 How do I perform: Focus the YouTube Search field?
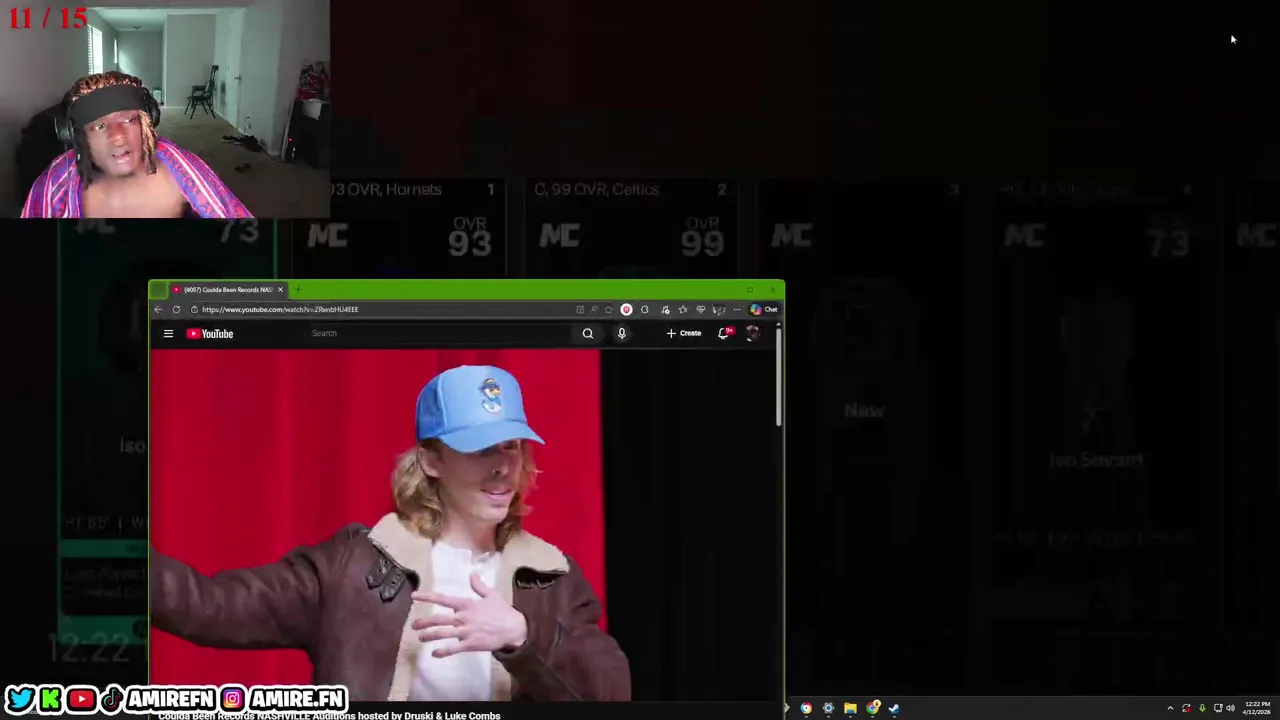click(x=440, y=333)
